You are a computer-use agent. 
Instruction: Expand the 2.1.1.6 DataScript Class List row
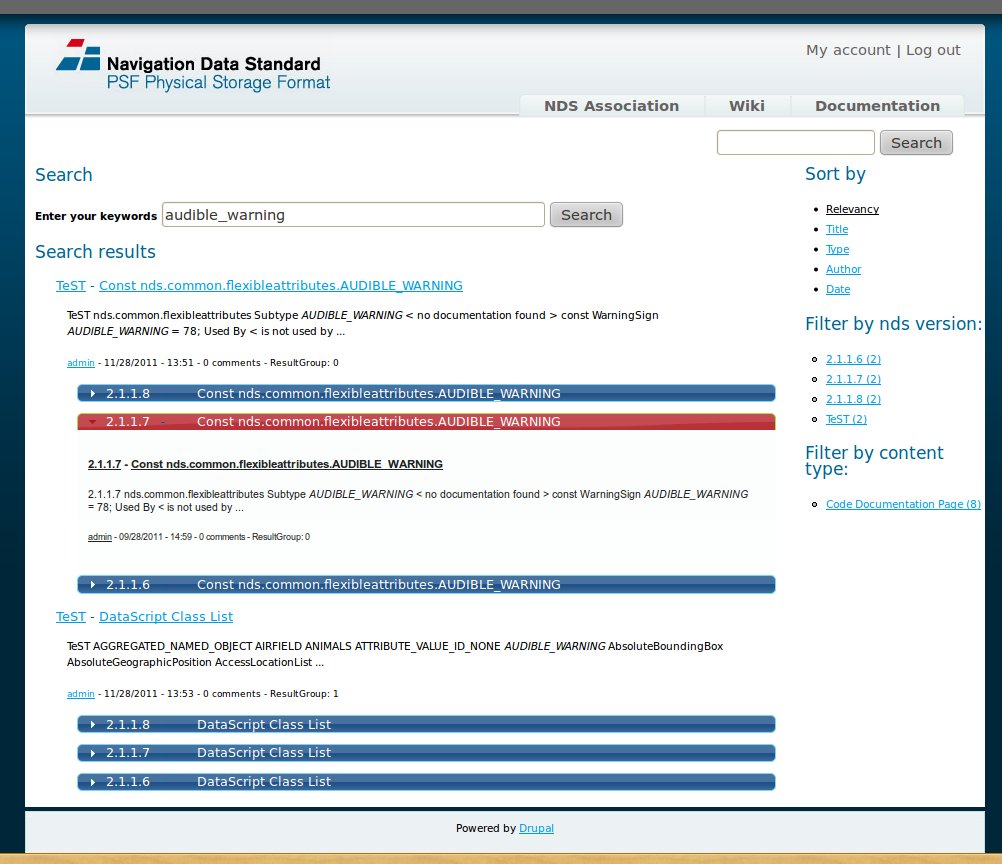click(425, 781)
